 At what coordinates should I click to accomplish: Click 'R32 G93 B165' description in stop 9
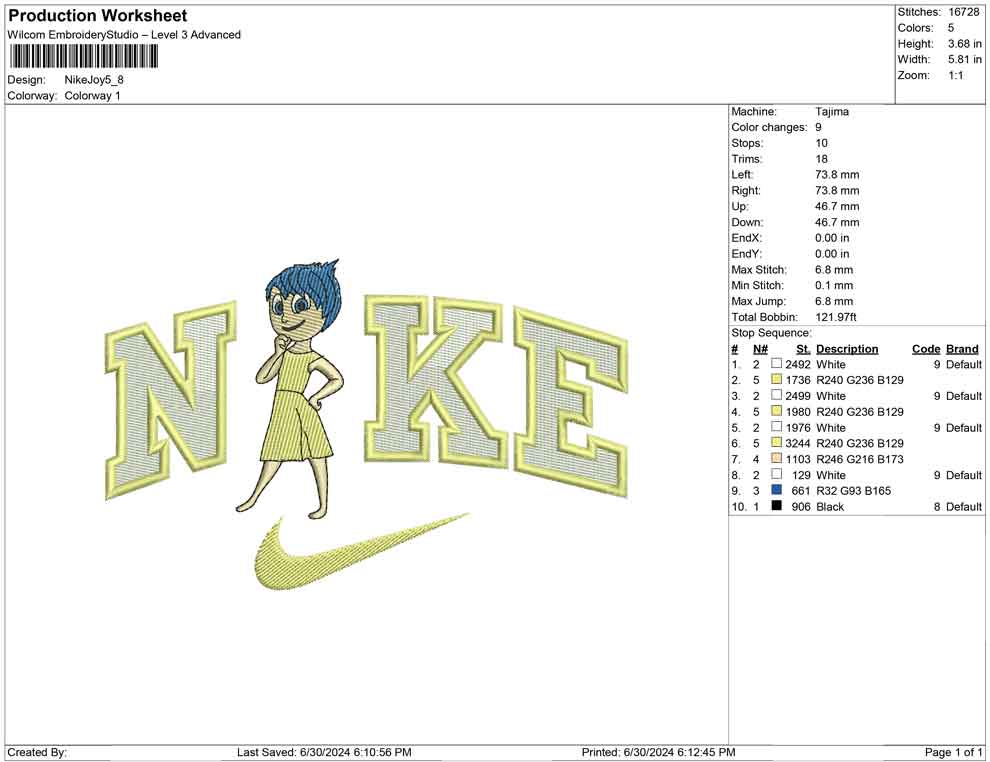click(853, 491)
